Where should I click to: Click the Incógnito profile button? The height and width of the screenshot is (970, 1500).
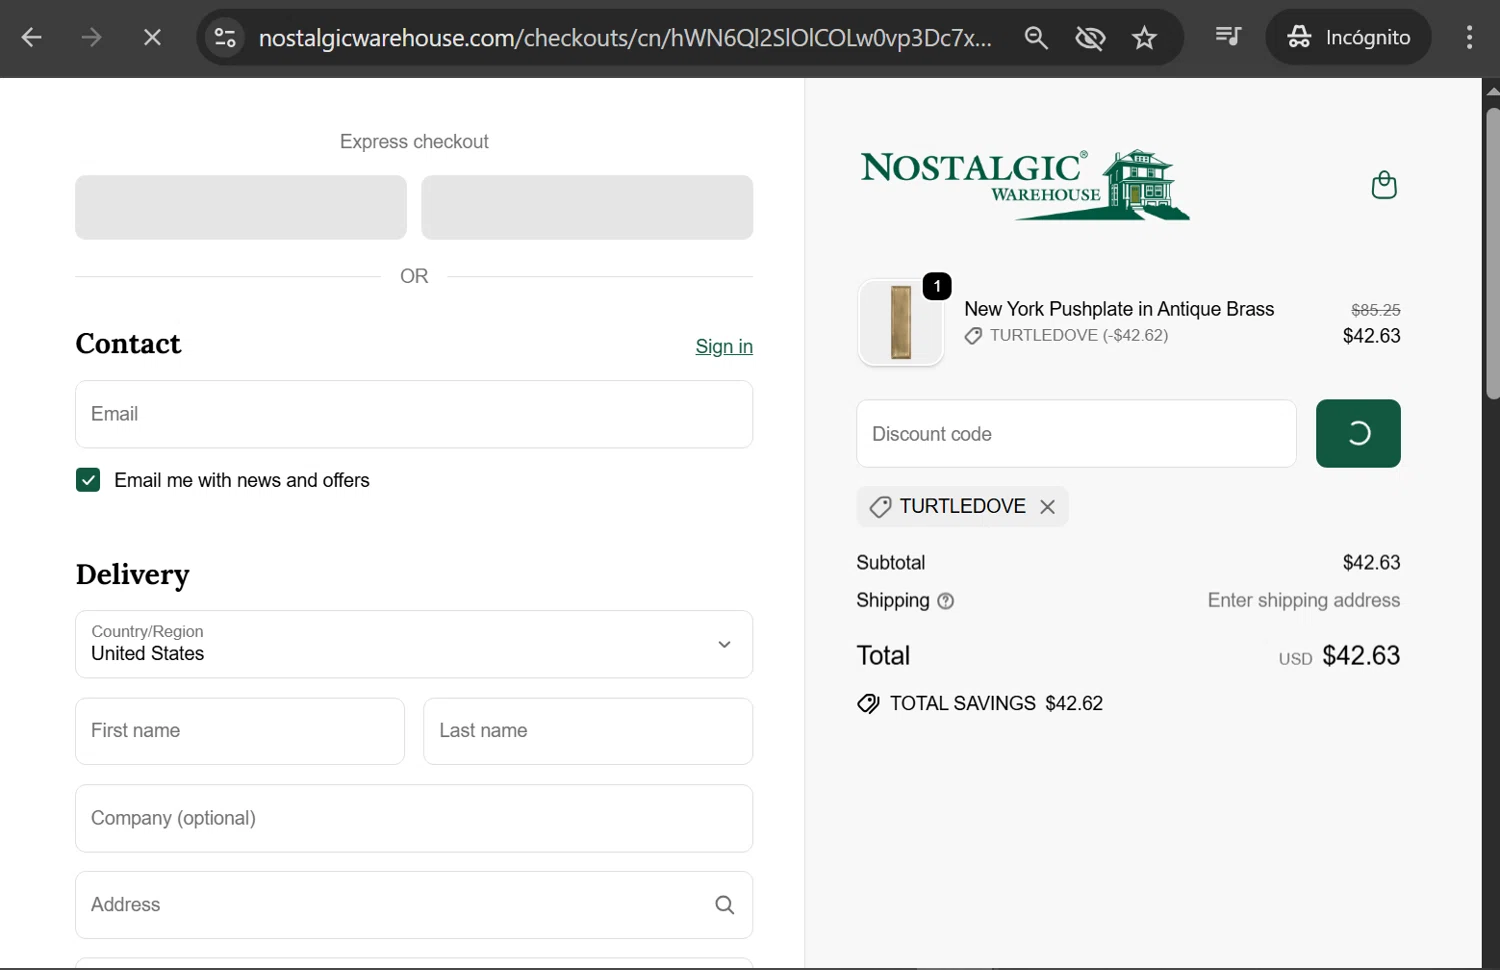point(1348,37)
